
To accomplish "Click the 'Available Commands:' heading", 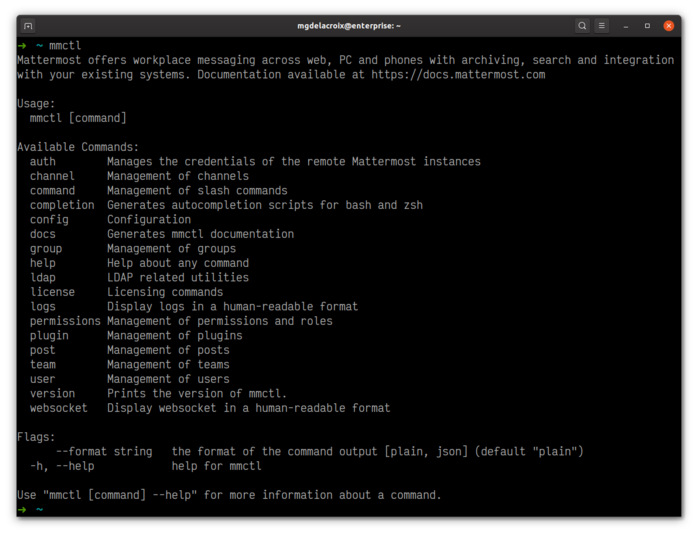I will 78,147.
